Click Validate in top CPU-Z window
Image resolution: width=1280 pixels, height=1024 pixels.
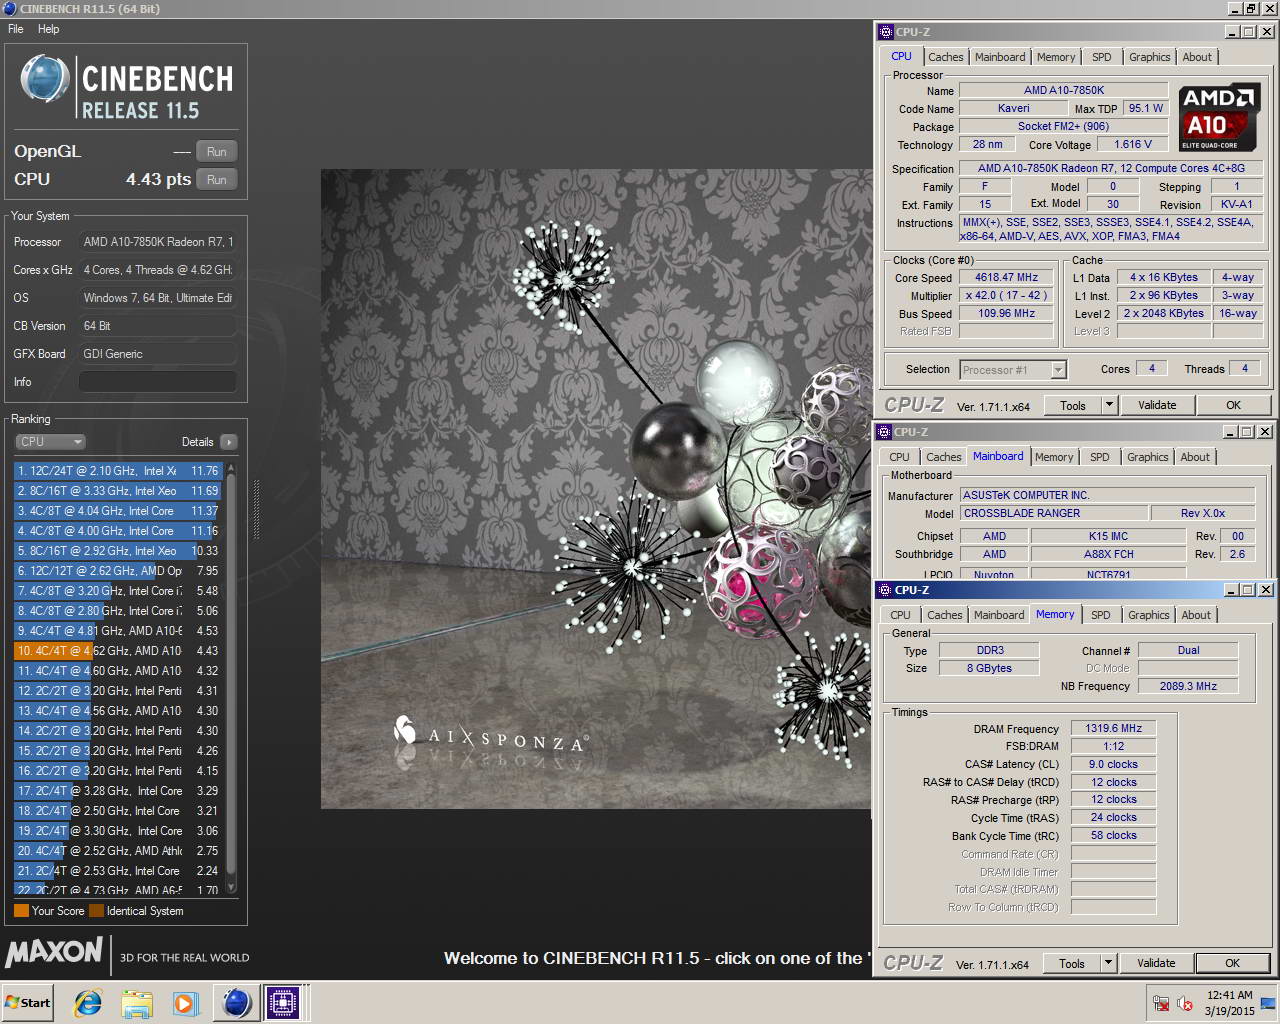[x=1157, y=405]
